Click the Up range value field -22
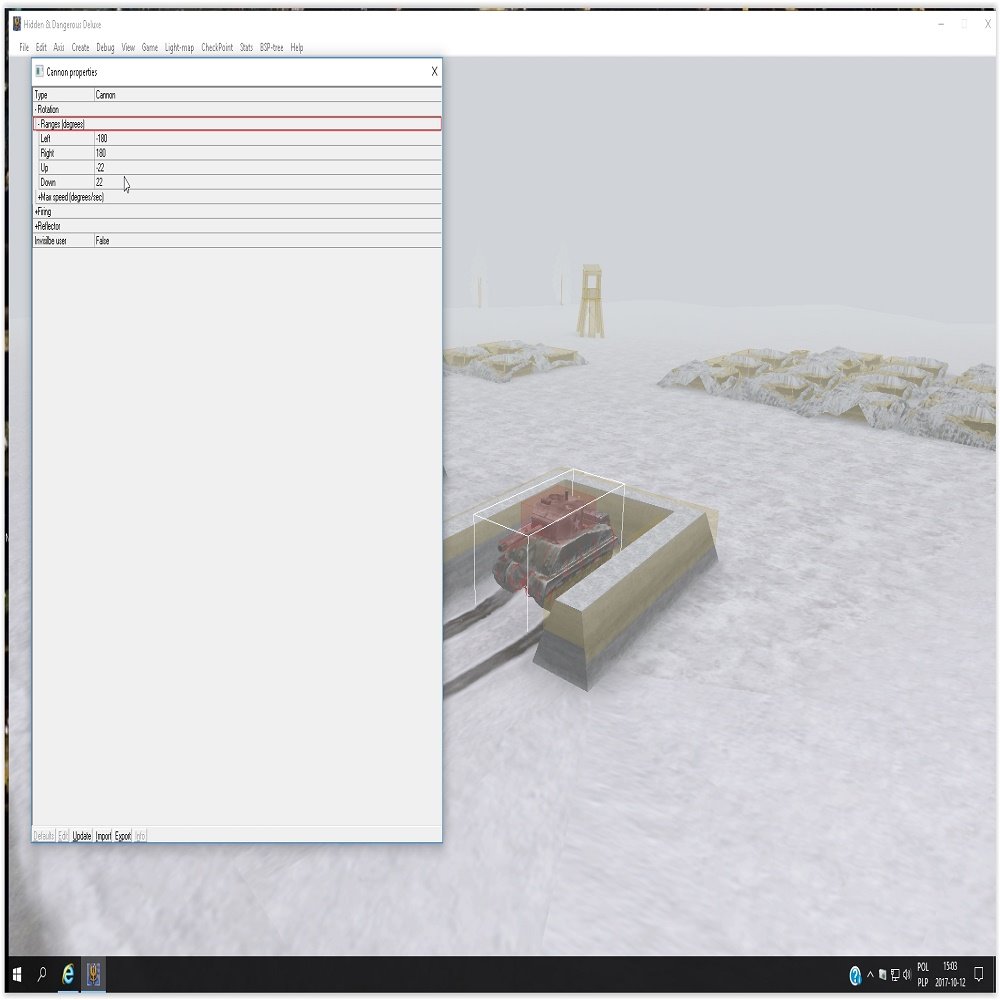The width and height of the screenshot is (1000, 1000). click(x=267, y=168)
